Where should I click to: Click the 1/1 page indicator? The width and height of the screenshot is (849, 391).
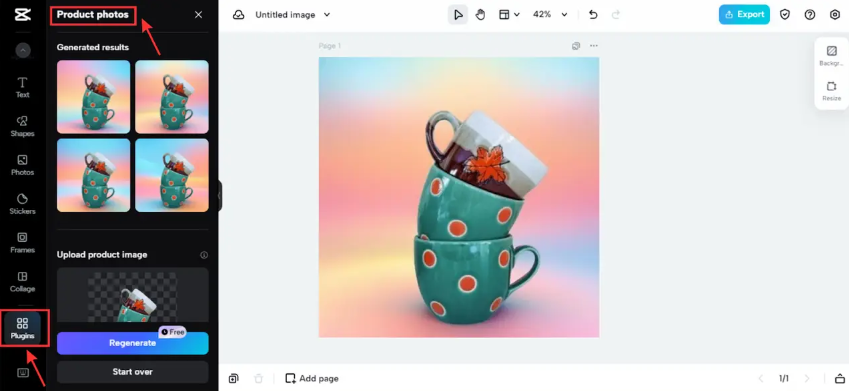point(784,378)
